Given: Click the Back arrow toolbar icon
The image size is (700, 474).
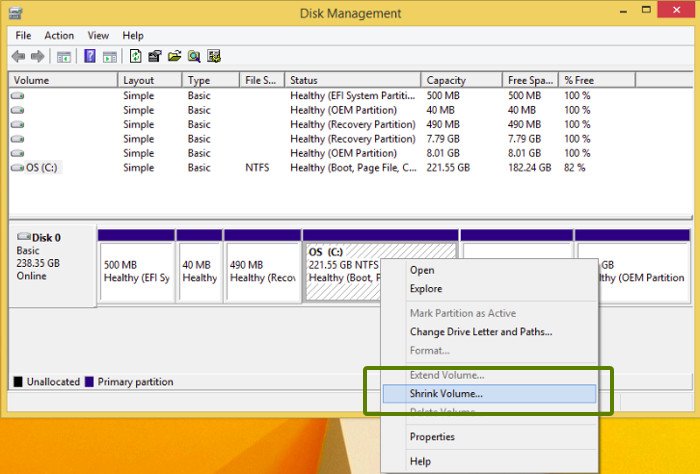Looking at the screenshot, I should 18,56.
